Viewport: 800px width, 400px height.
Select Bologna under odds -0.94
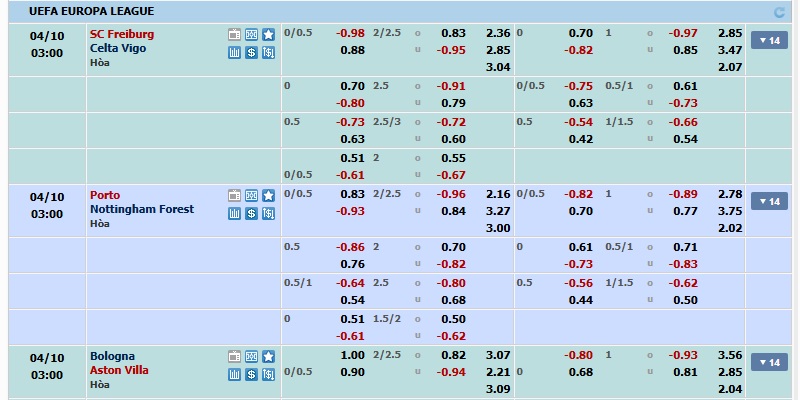451,372
